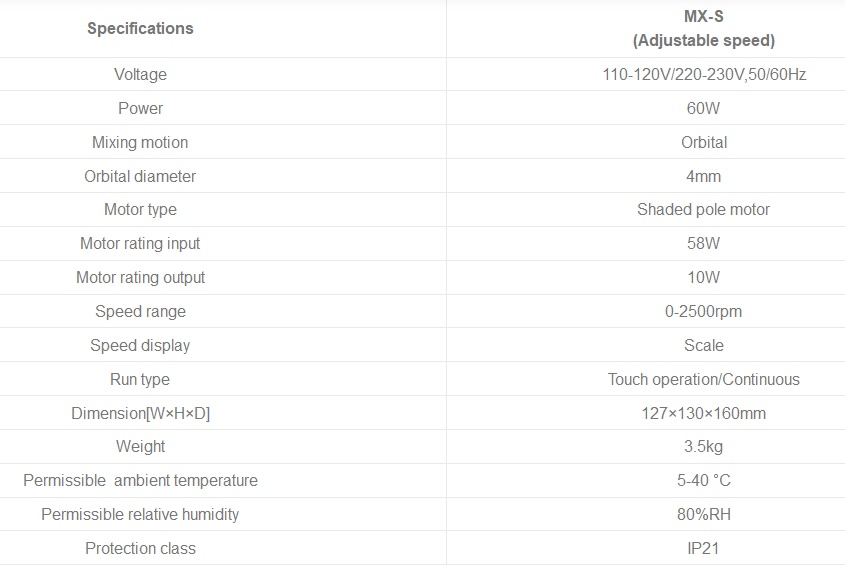The width and height of the screenshot is (845, 568).
Task: Click the 110-120V/220-230V,50/60Hz value
Action: coord(703,75)
